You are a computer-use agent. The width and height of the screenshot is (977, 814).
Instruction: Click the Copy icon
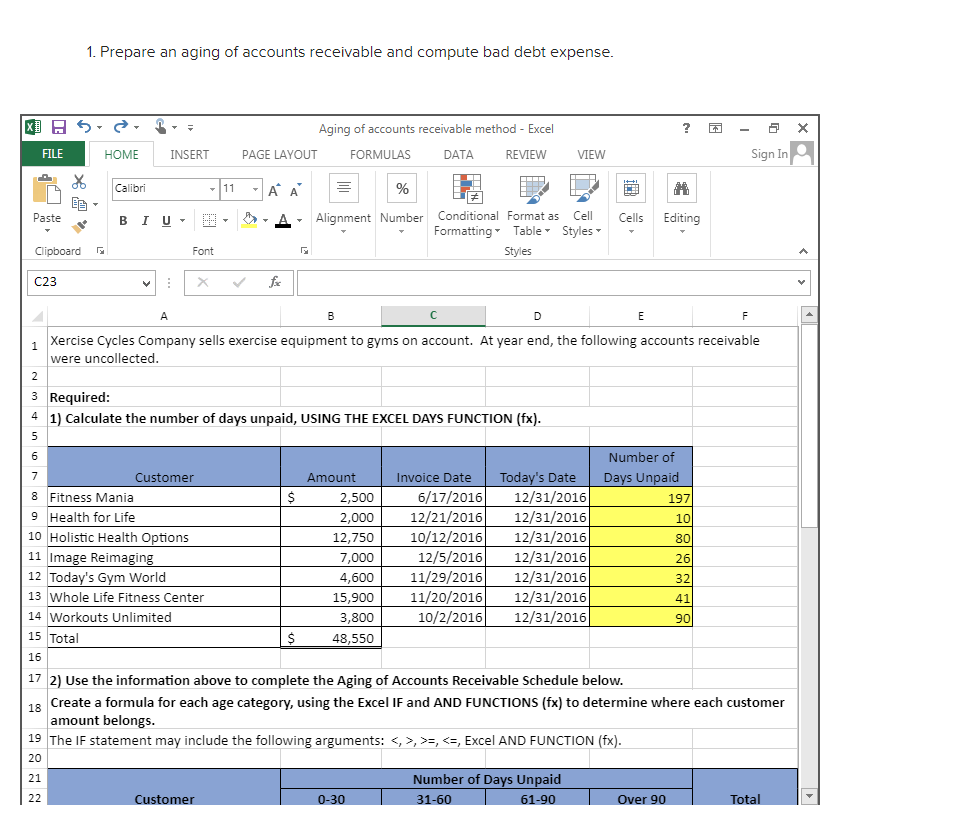click(x=79, y=204)
